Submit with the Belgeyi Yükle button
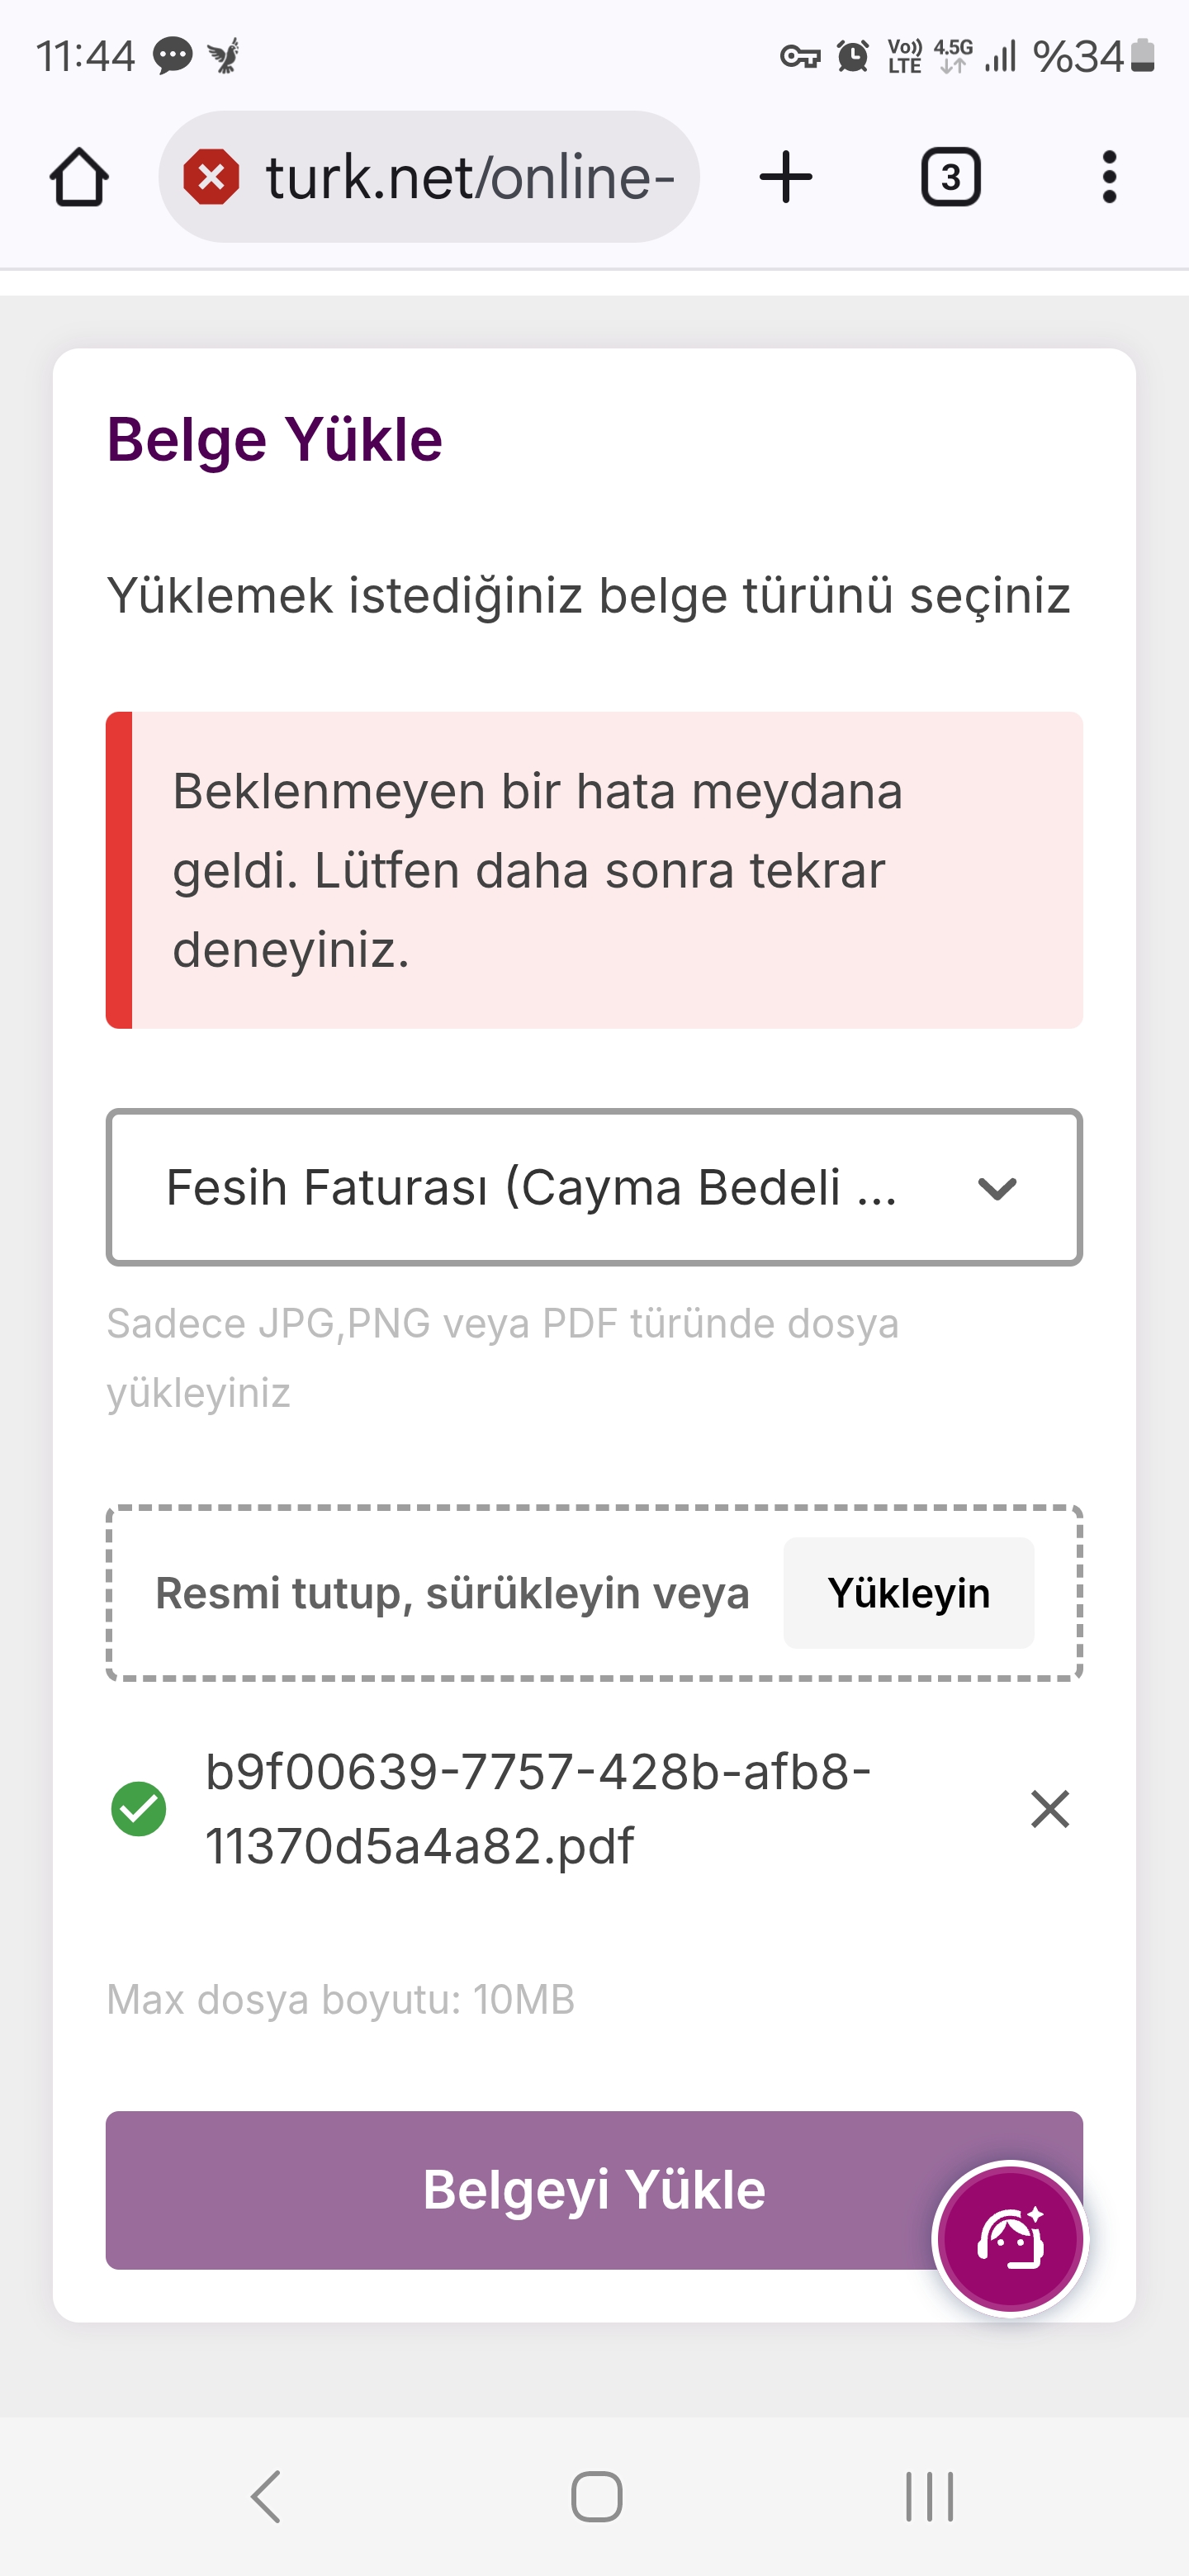This screenshot has height=2576, width=1189. [520, 2190]
